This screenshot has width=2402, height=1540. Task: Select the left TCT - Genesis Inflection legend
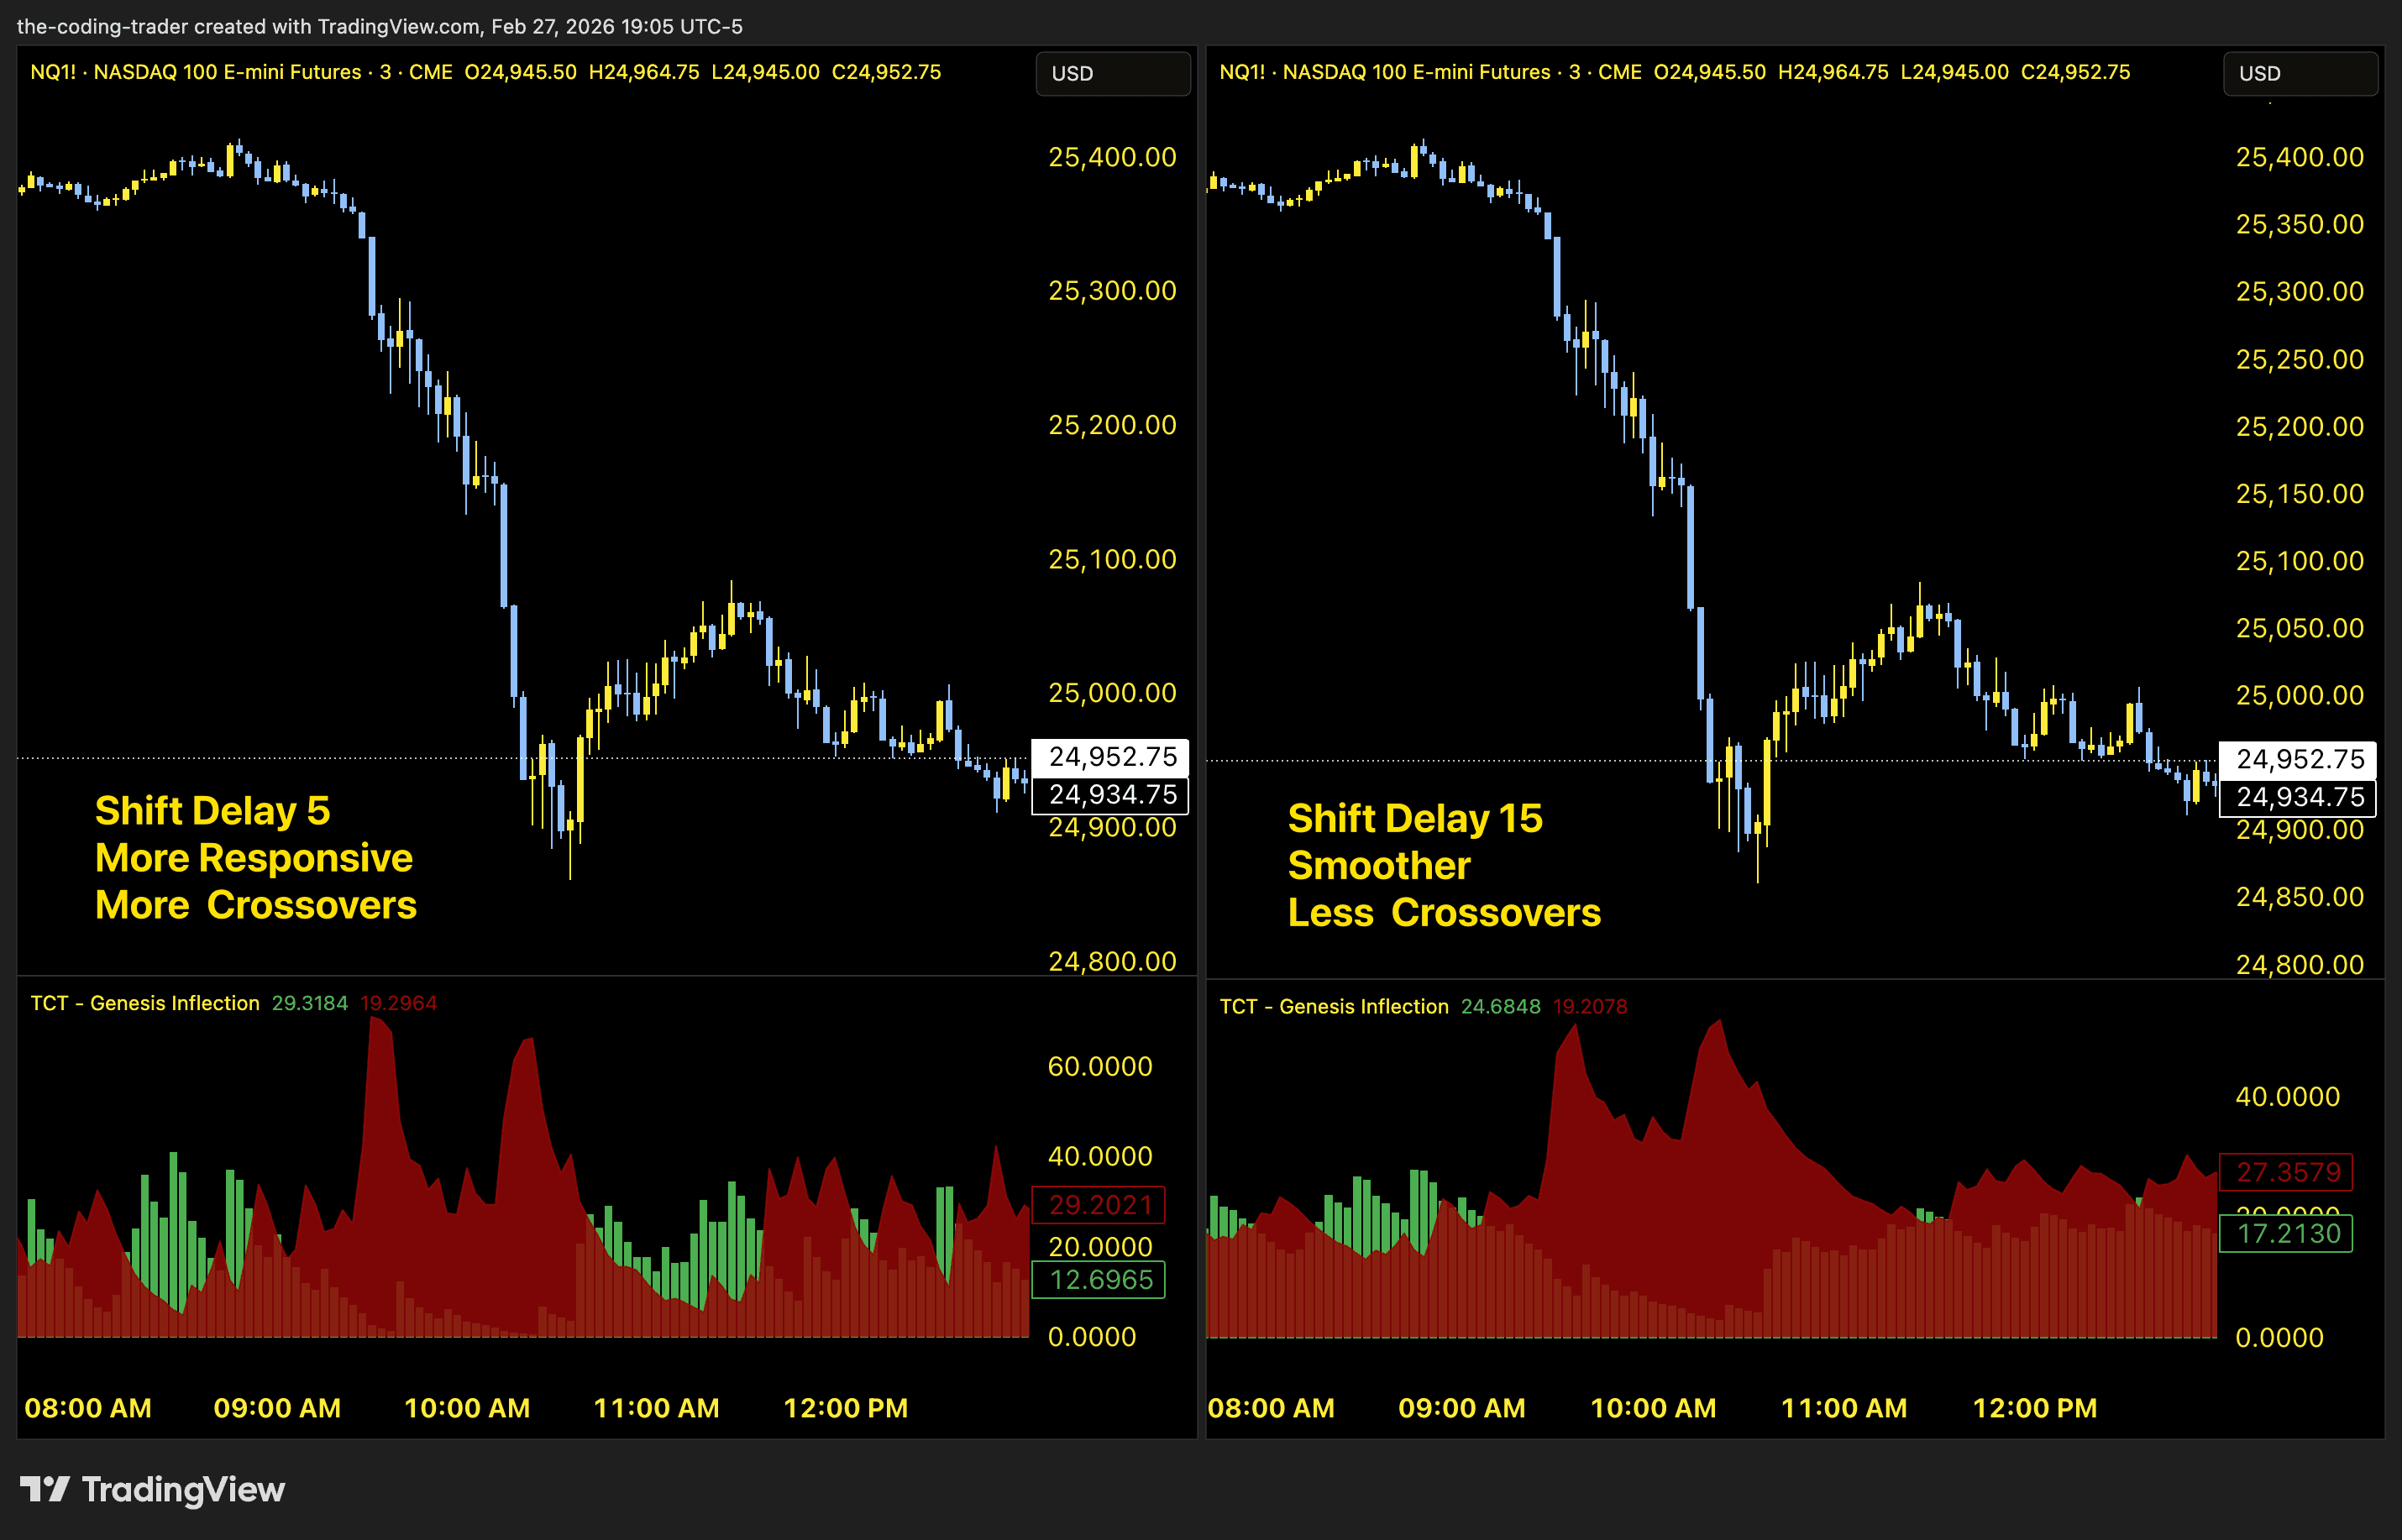click(x=145, y=1003)
